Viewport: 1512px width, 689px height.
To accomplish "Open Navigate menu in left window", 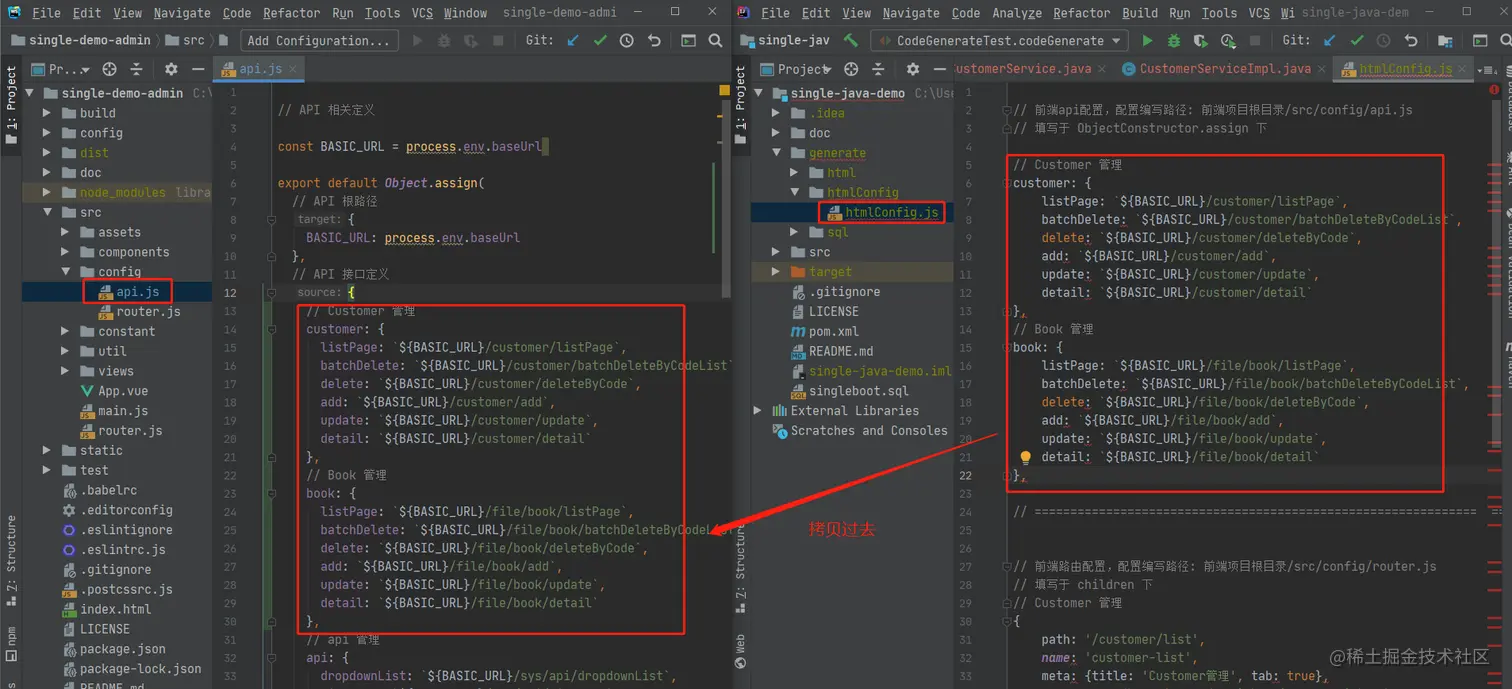I will point(182,13).
